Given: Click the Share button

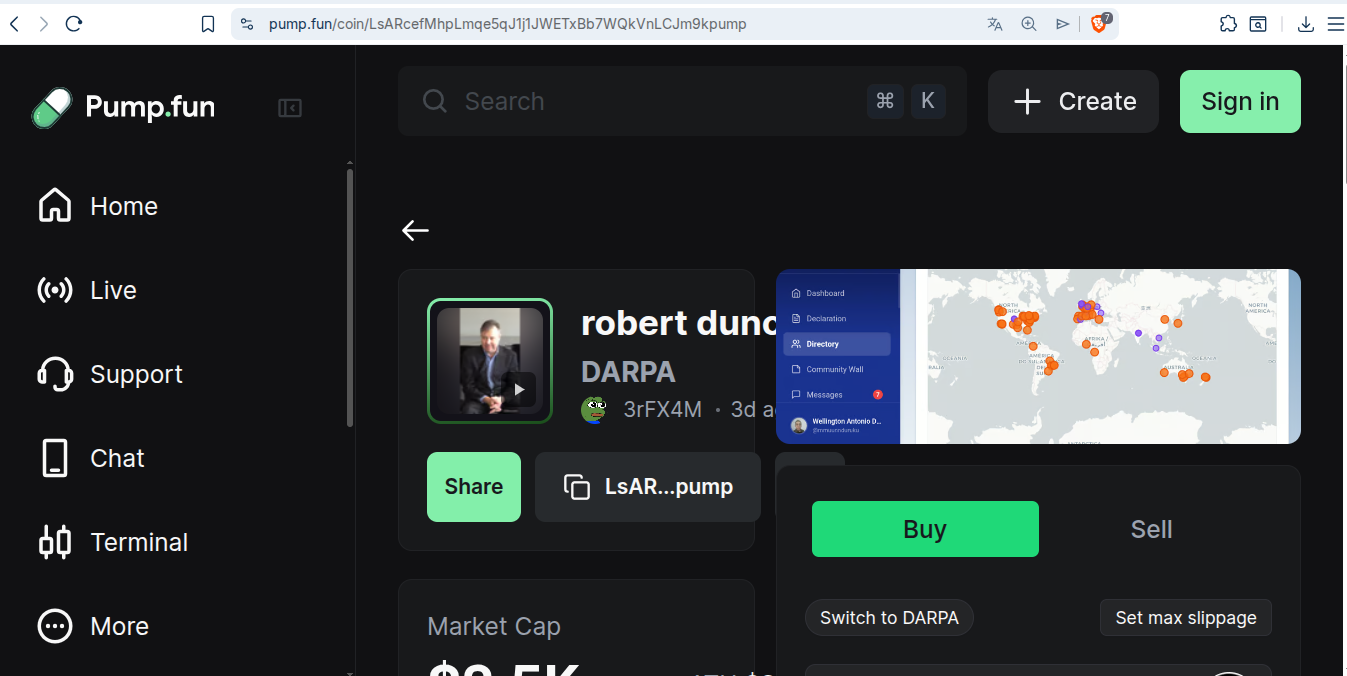Looking at the screenshot, I should 474,487.
